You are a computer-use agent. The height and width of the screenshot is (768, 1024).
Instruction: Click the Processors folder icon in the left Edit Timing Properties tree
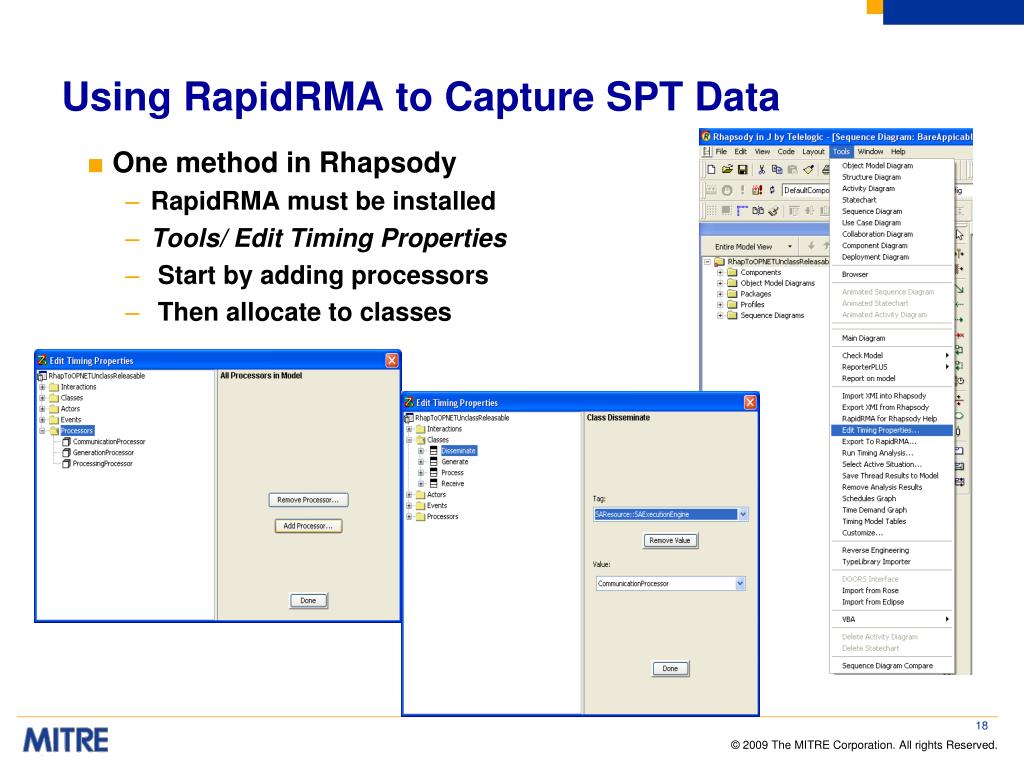(54, 431)
